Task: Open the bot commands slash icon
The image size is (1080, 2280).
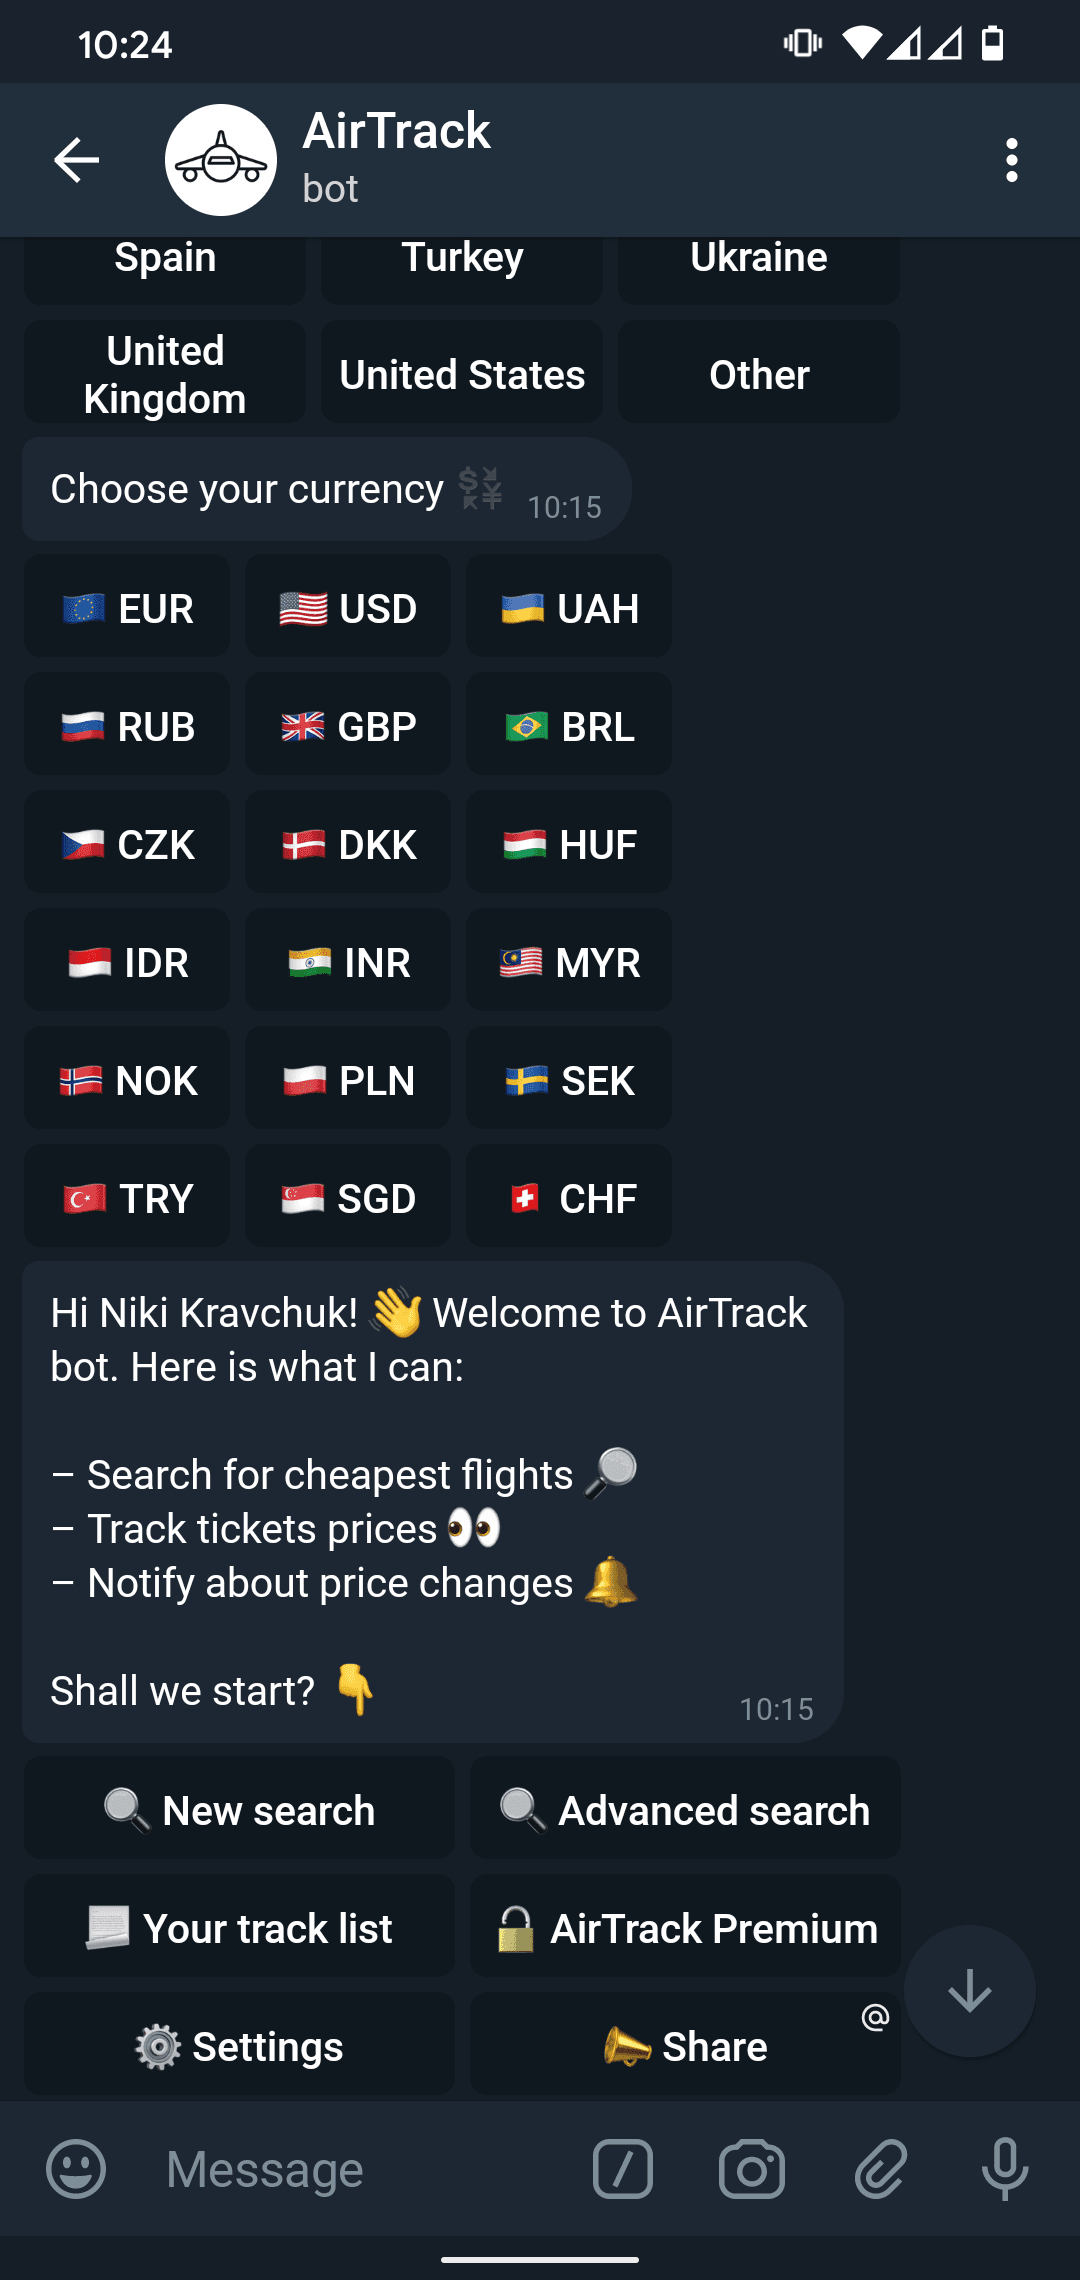Action: 623,2169
